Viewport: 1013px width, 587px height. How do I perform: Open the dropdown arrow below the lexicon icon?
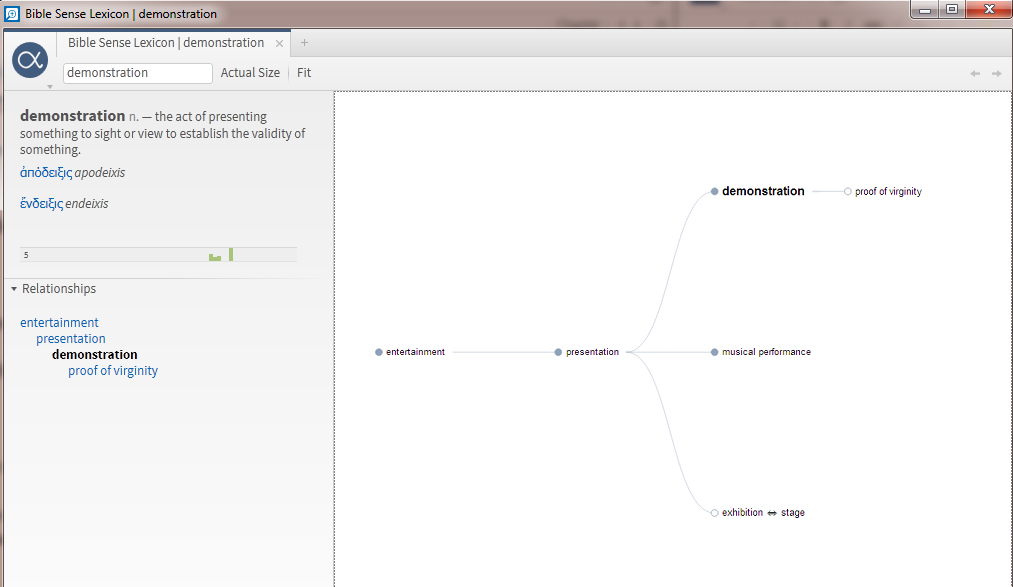coord(50,87)
